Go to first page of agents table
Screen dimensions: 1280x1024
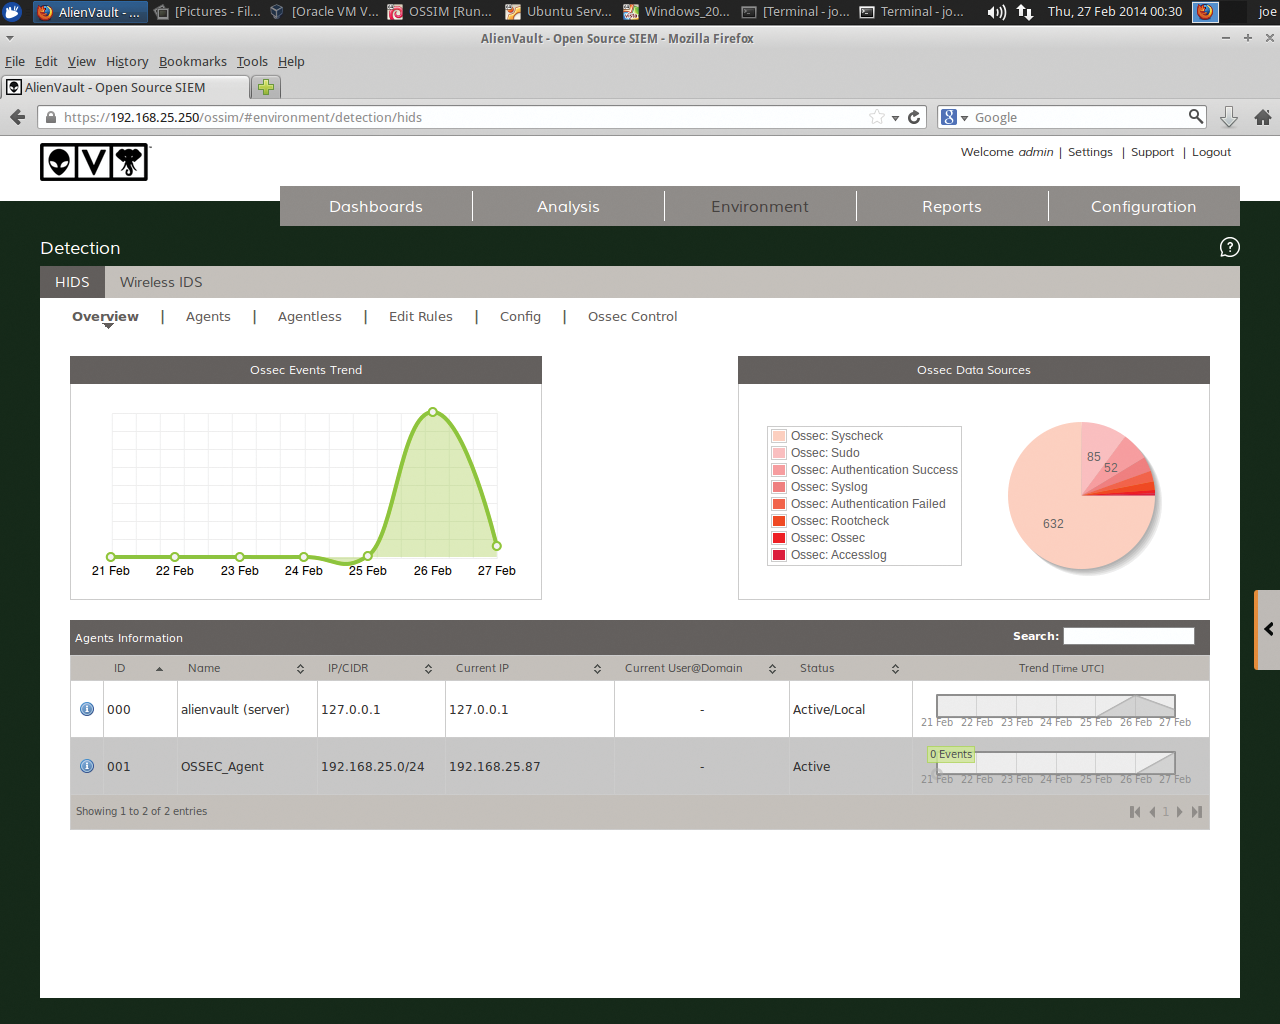point(1135,812)
